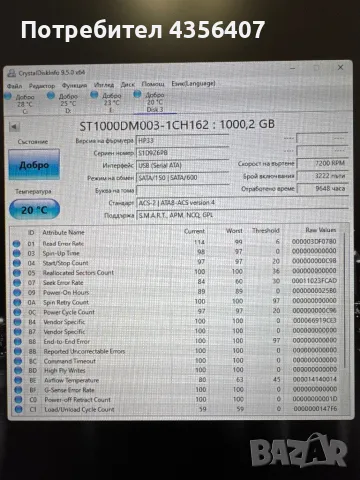Image resolution: width=360 pixels, height=480 pixels.
Task: Click the Raw Values column header
Action: click(321, 230)
